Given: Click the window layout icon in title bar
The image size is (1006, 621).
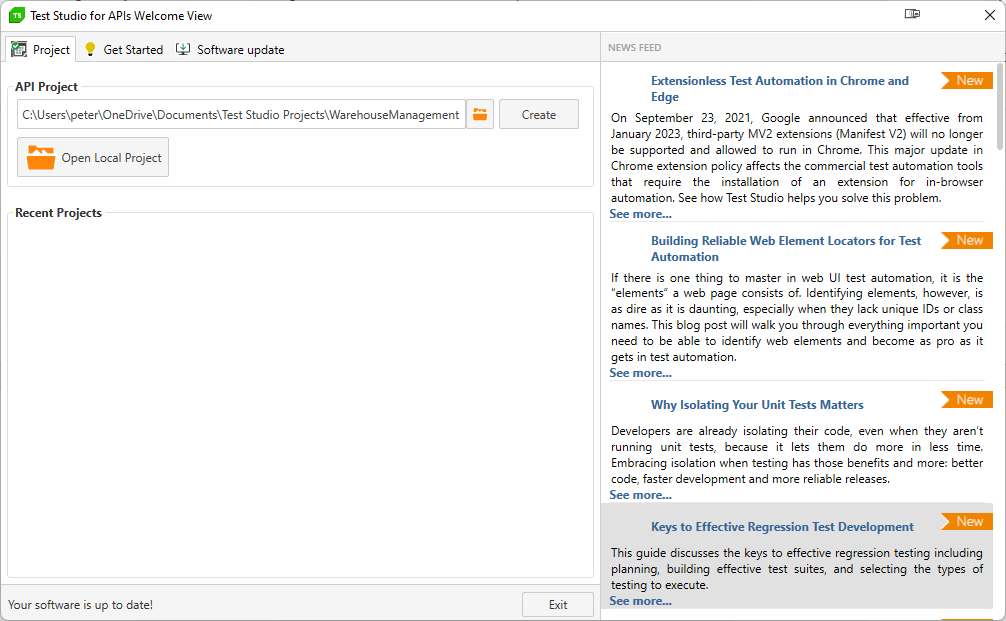Looking at the screenshot, I should click(x=912, y=13).
